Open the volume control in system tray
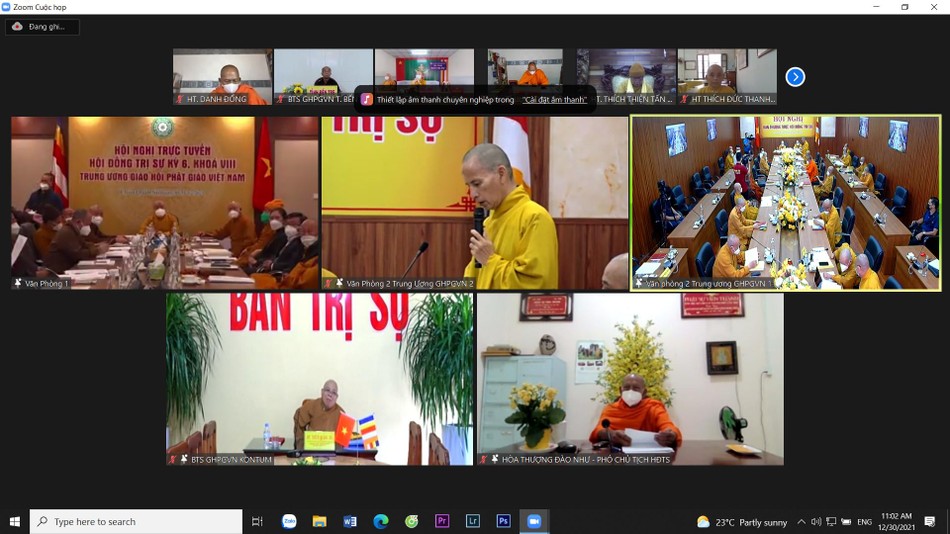Image resolution: width=950 pixels, height=534 pixels. tap(816, 522)
